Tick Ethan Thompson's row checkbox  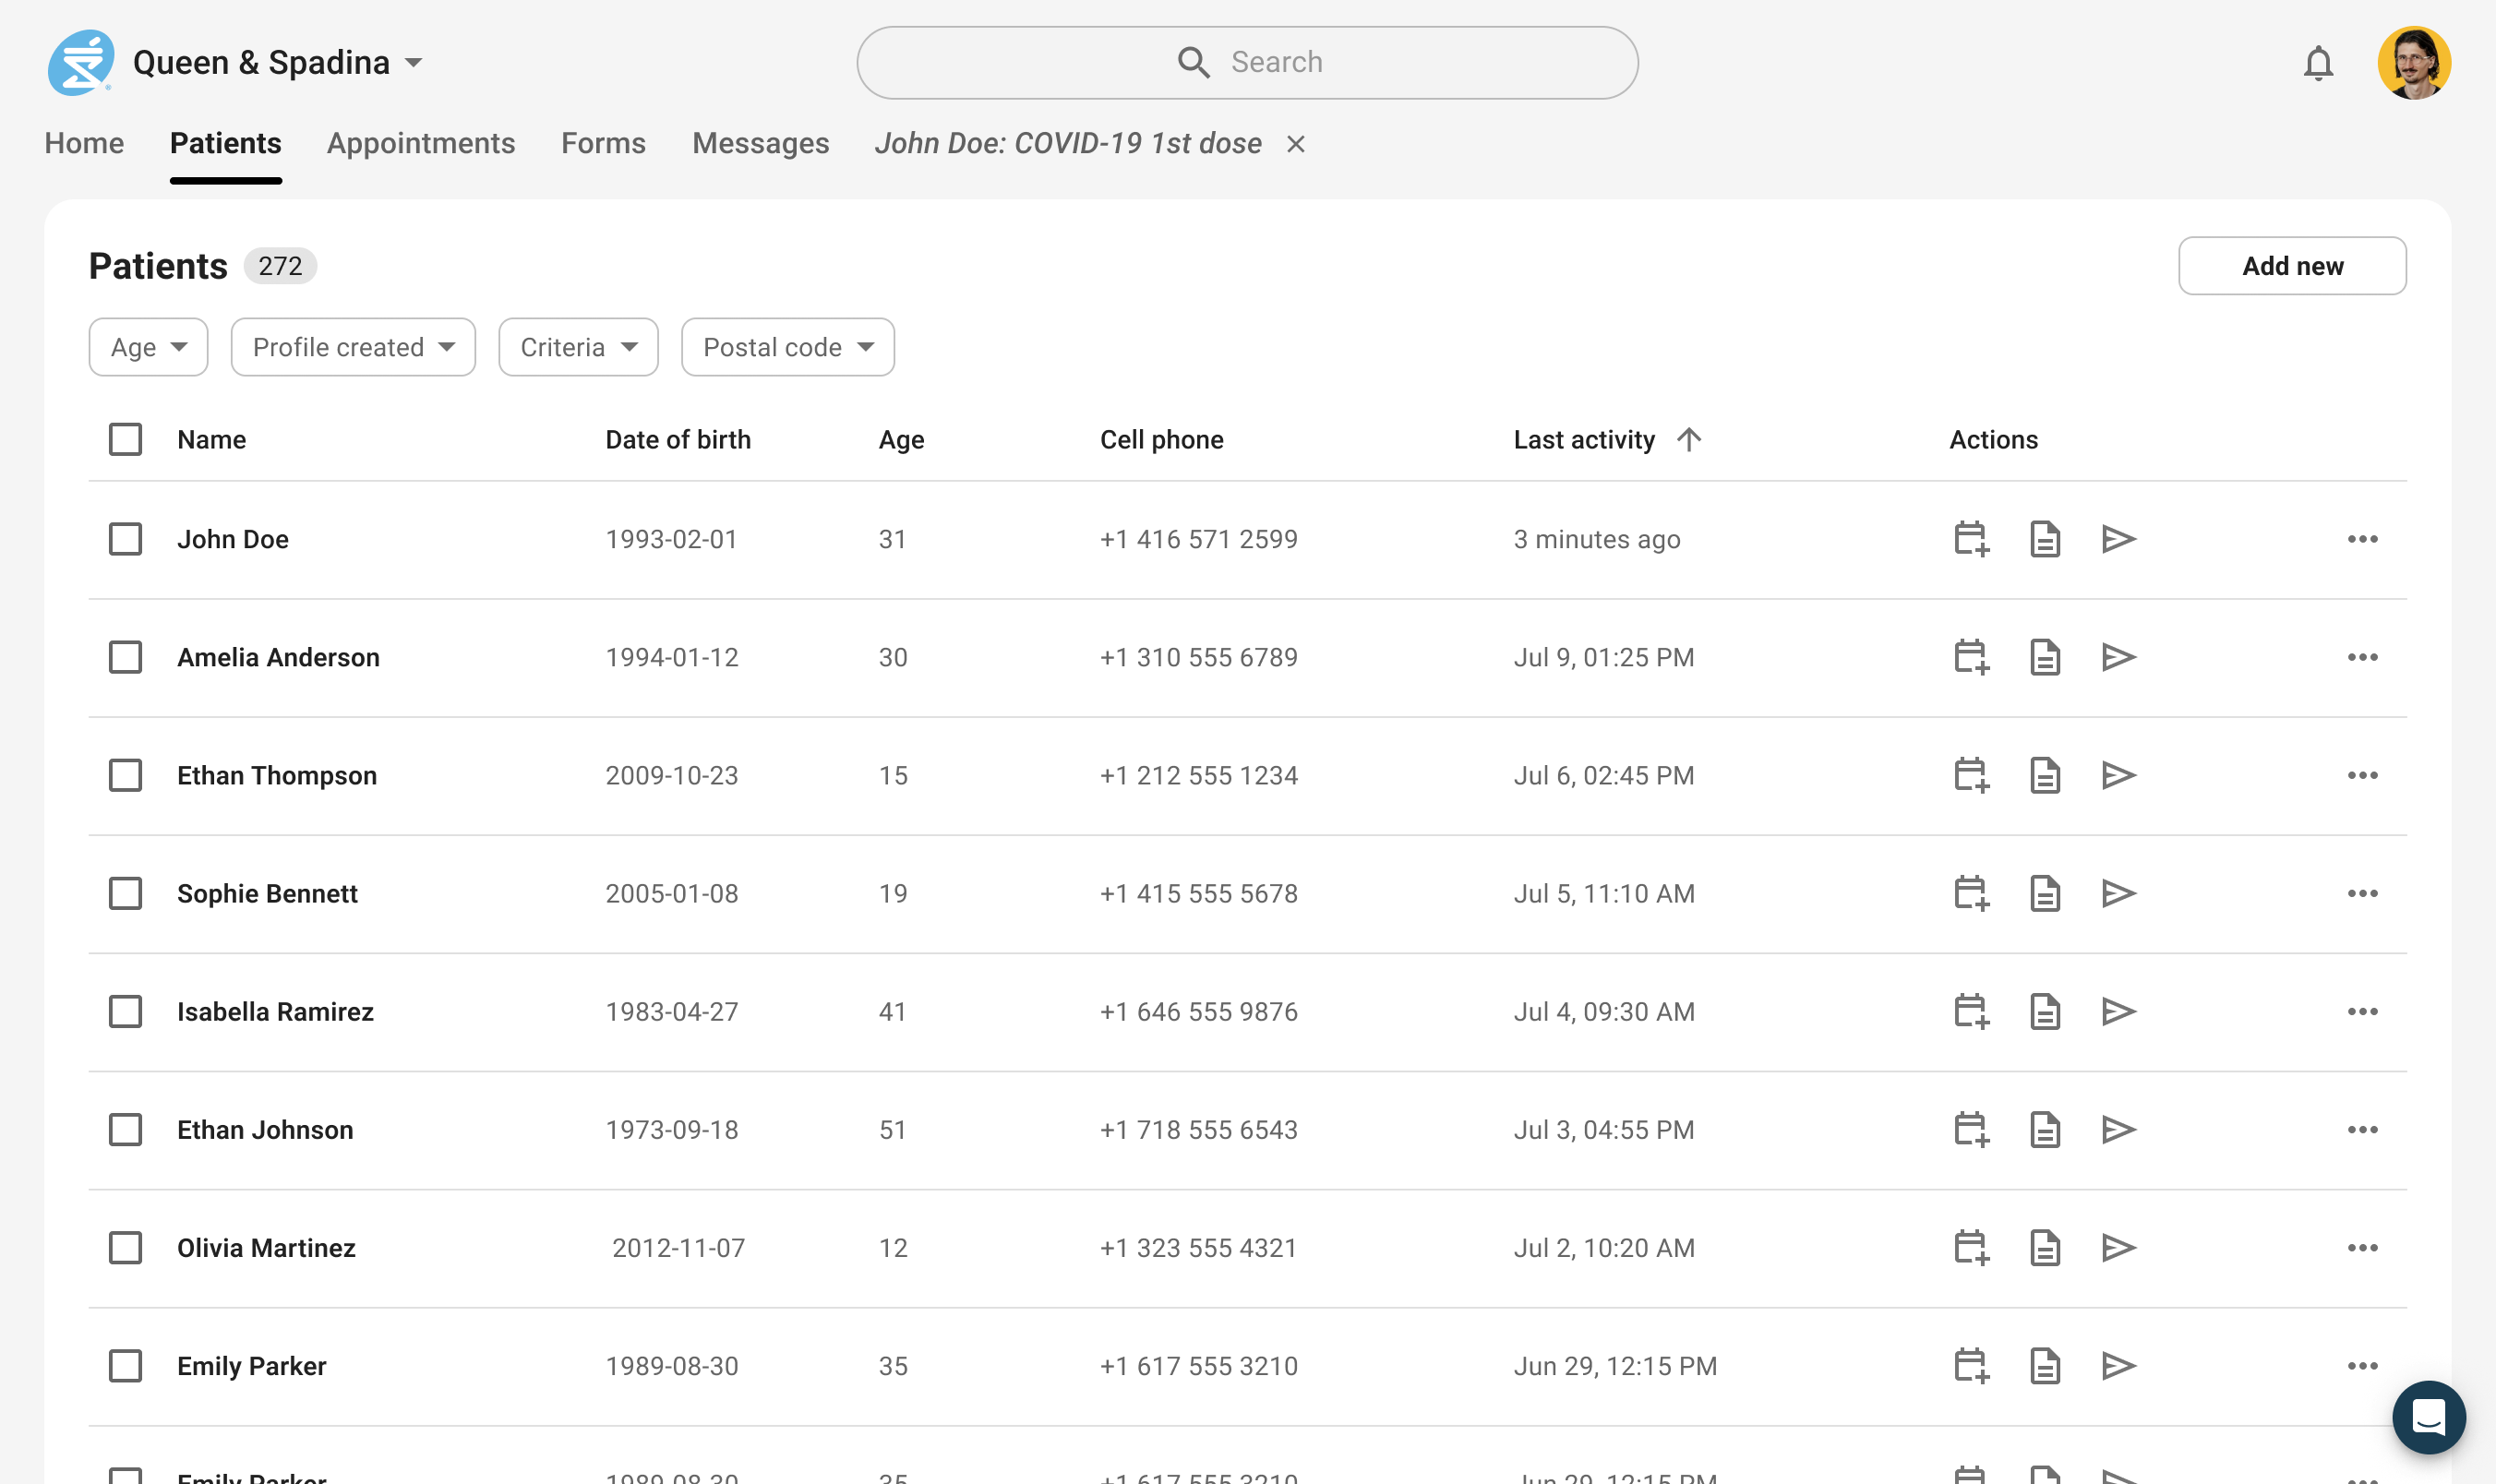point(125,775)
